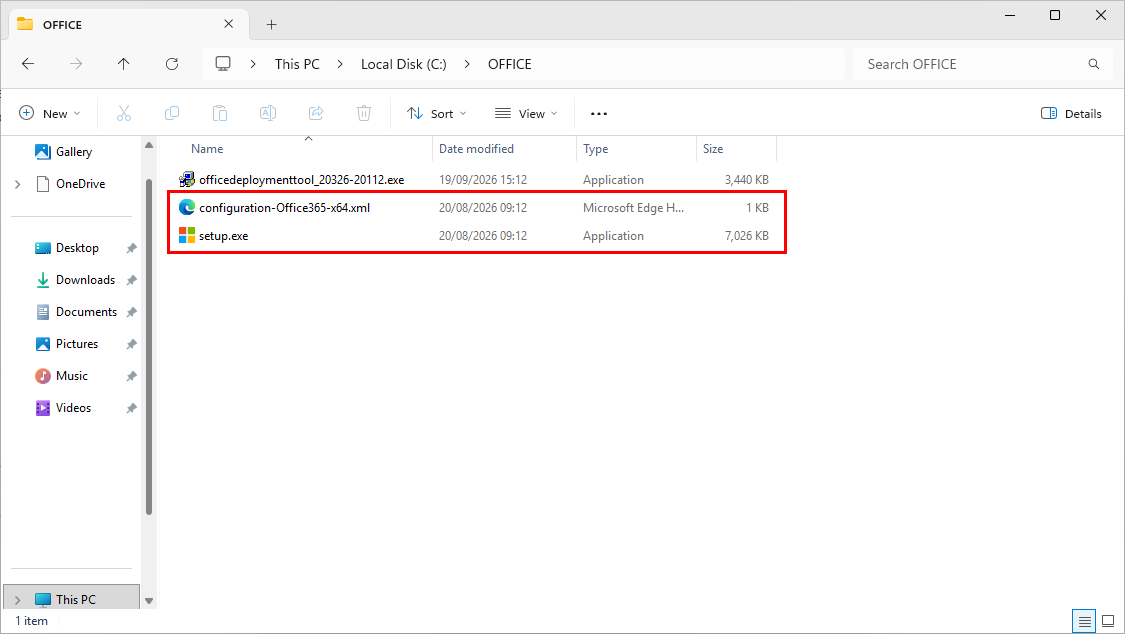Open Gallery in navigation pane
1125x634 pixels.
click(x=74, y=151)
